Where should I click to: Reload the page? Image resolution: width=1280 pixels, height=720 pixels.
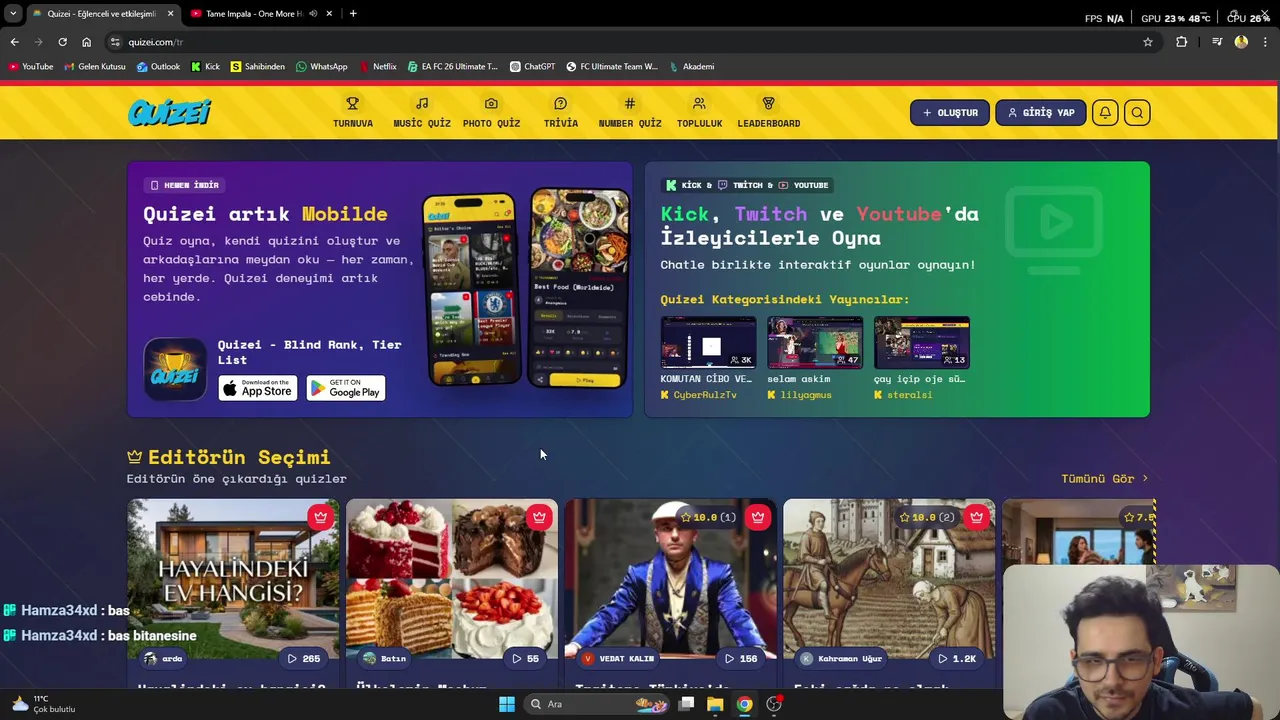click(62, 42)
